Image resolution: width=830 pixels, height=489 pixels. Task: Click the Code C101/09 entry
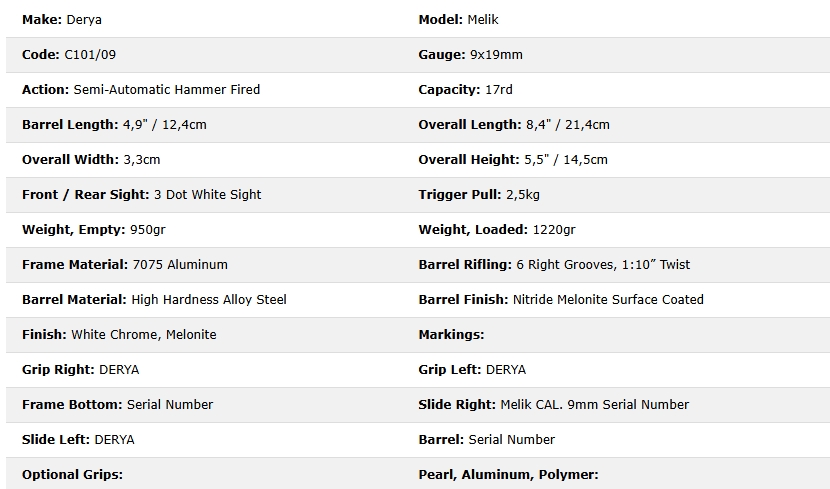pos(68,55)
